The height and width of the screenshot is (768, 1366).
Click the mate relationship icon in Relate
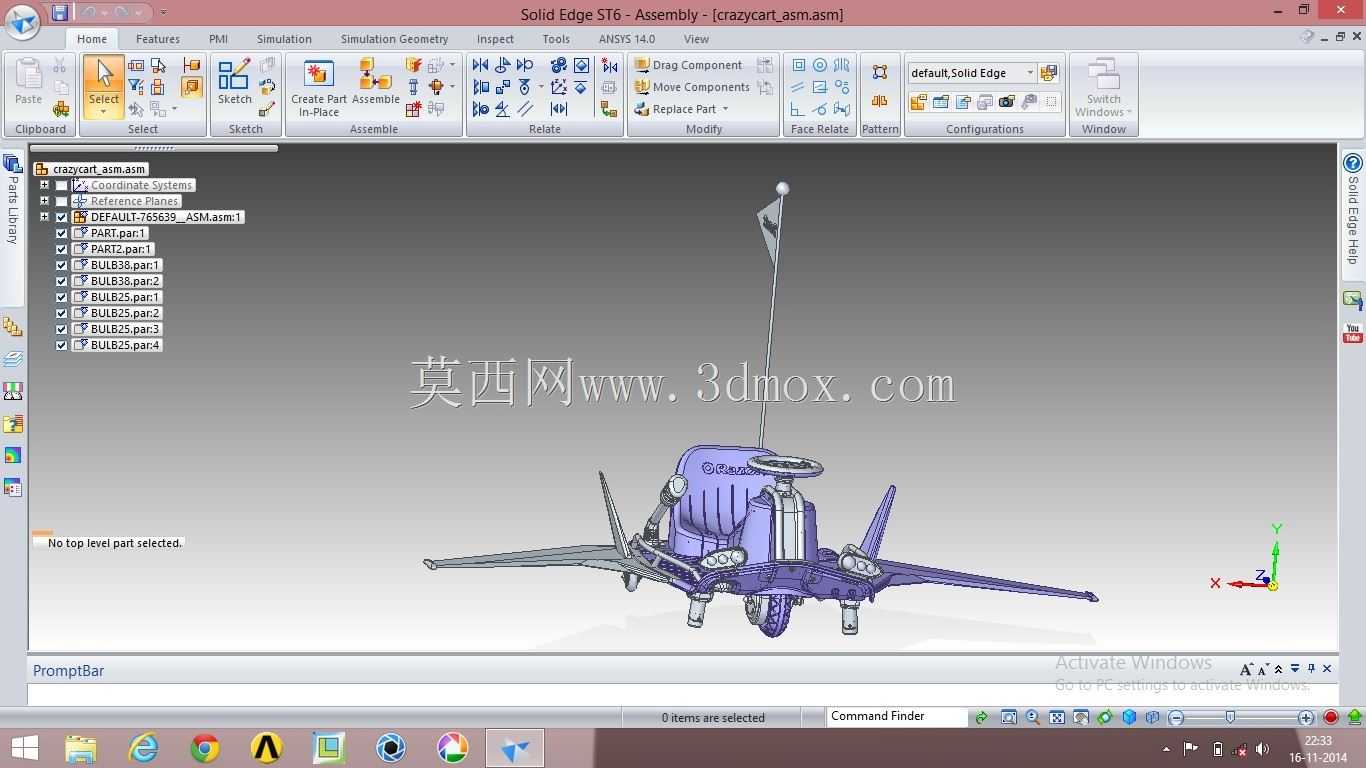coord(481,65)
